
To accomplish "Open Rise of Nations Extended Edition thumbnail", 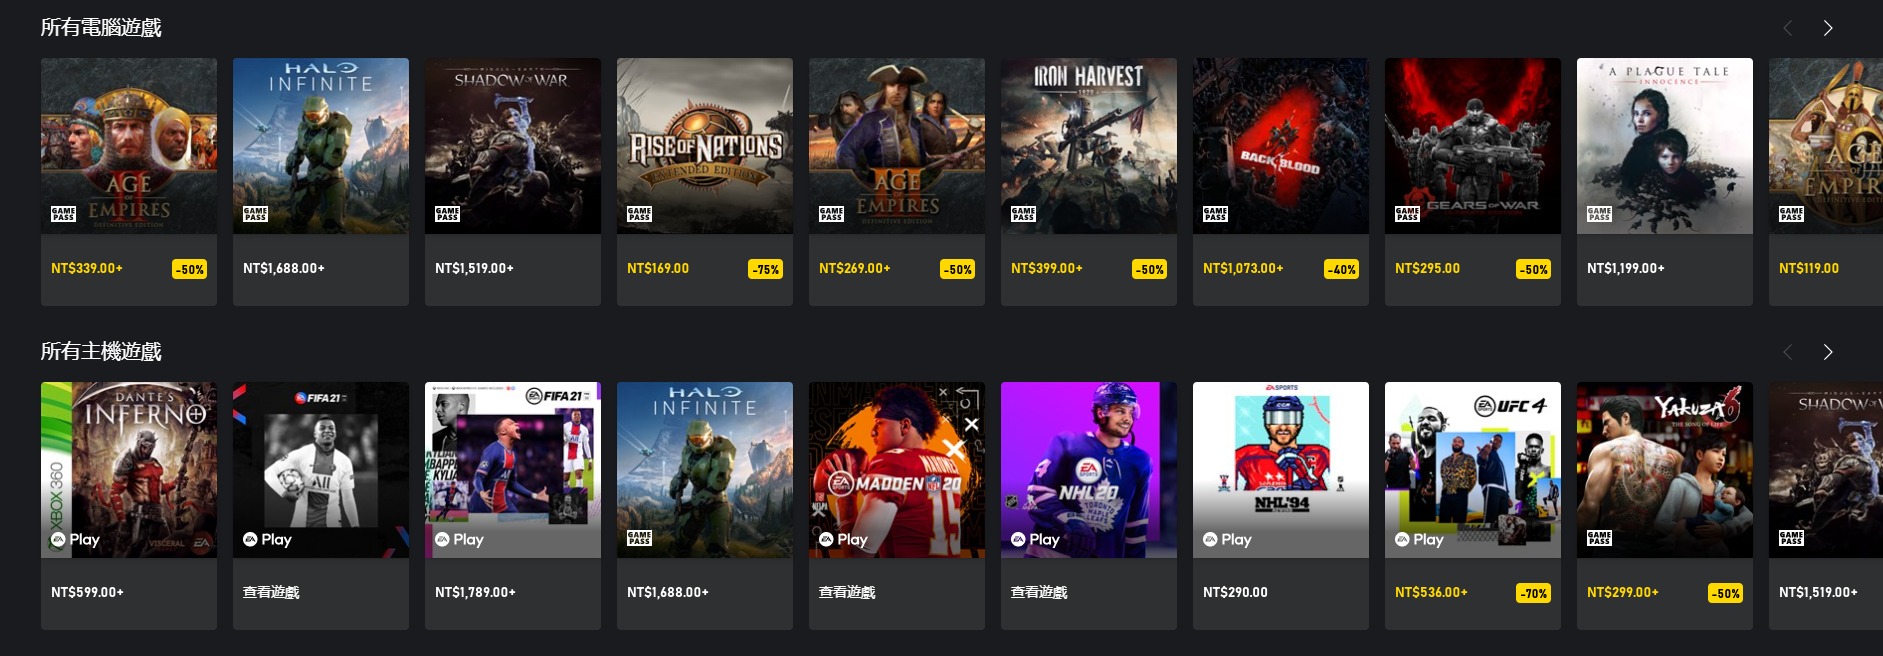I will click(705, 146).
